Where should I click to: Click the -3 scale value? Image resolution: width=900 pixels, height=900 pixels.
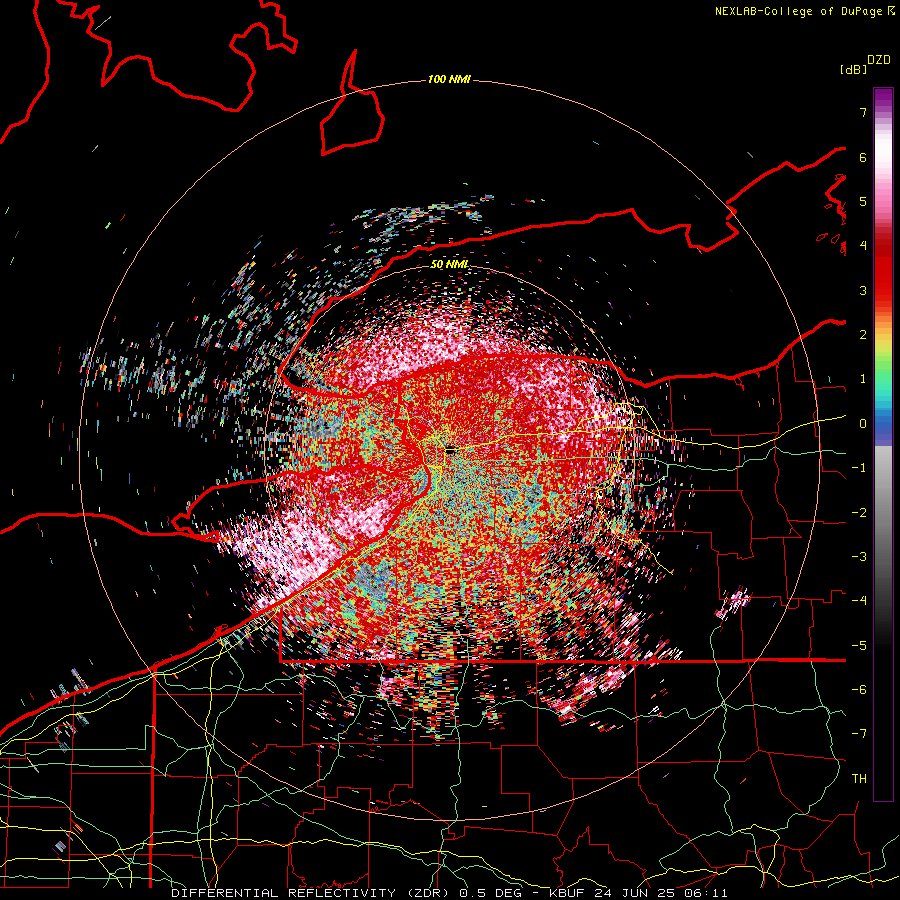[x=859, y=557]
